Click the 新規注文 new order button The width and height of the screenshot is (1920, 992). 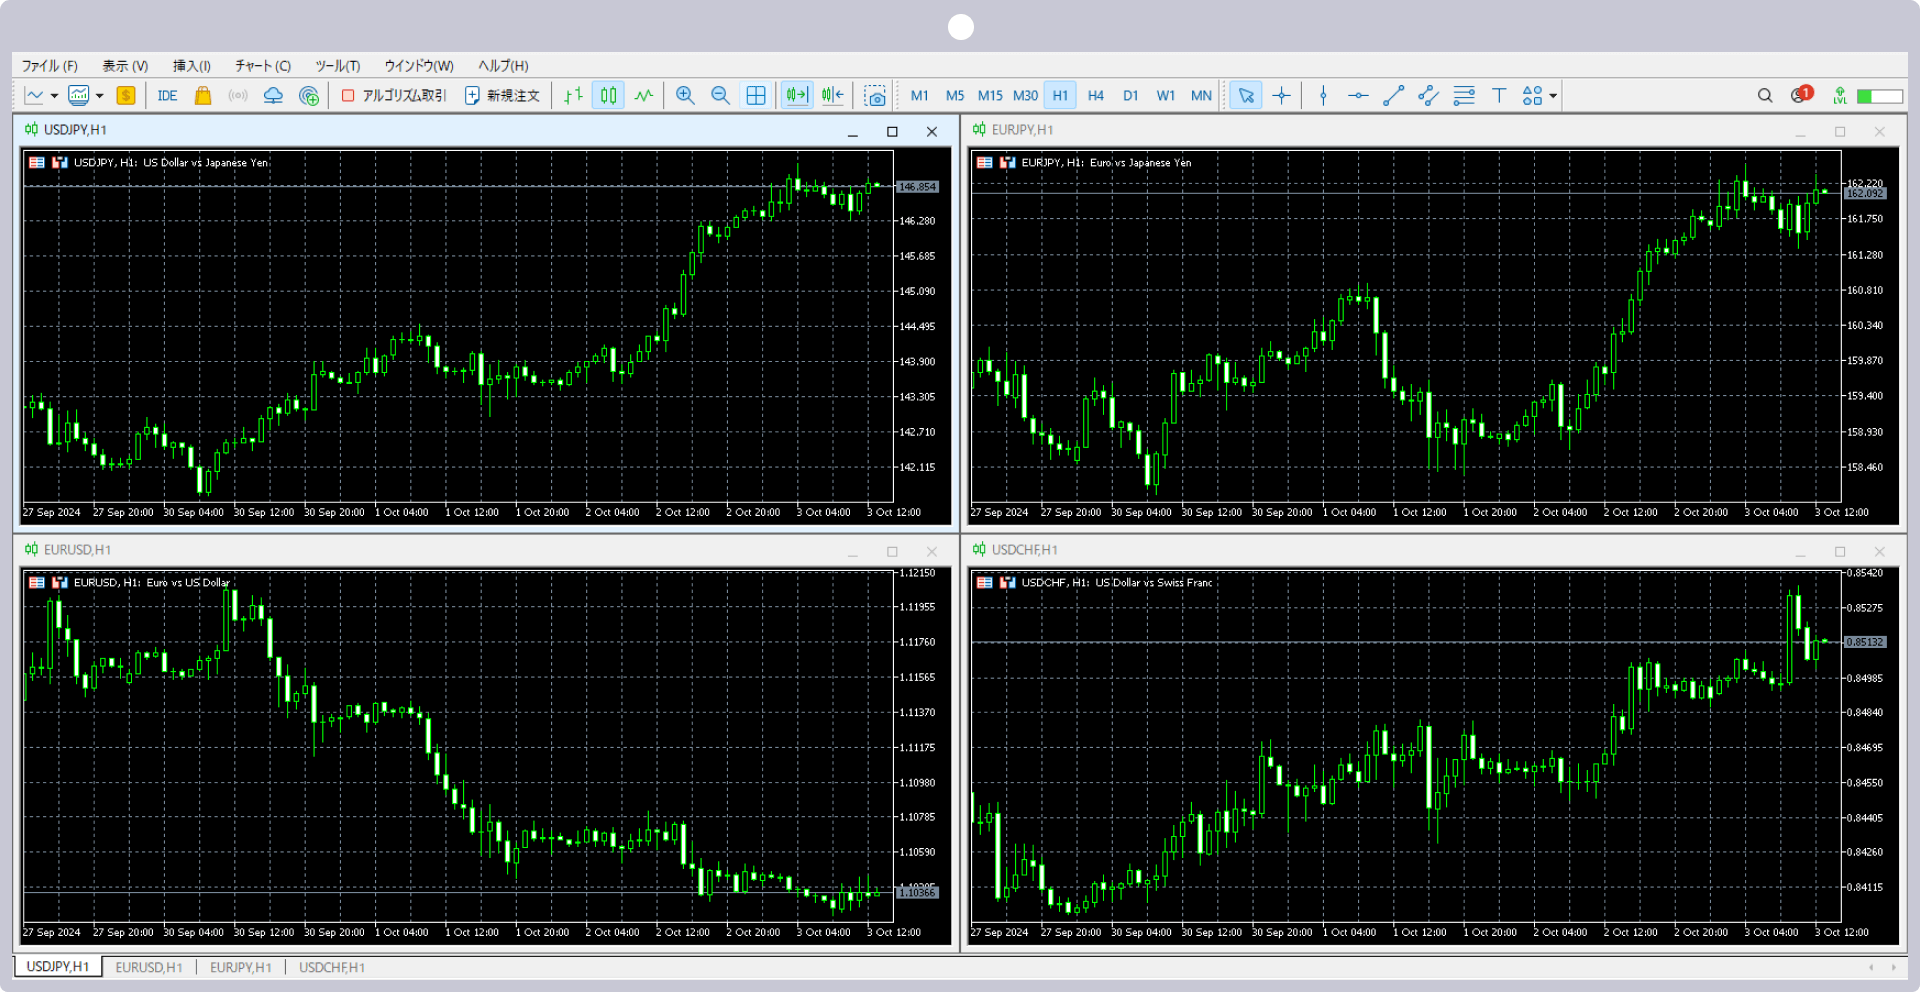502,96
